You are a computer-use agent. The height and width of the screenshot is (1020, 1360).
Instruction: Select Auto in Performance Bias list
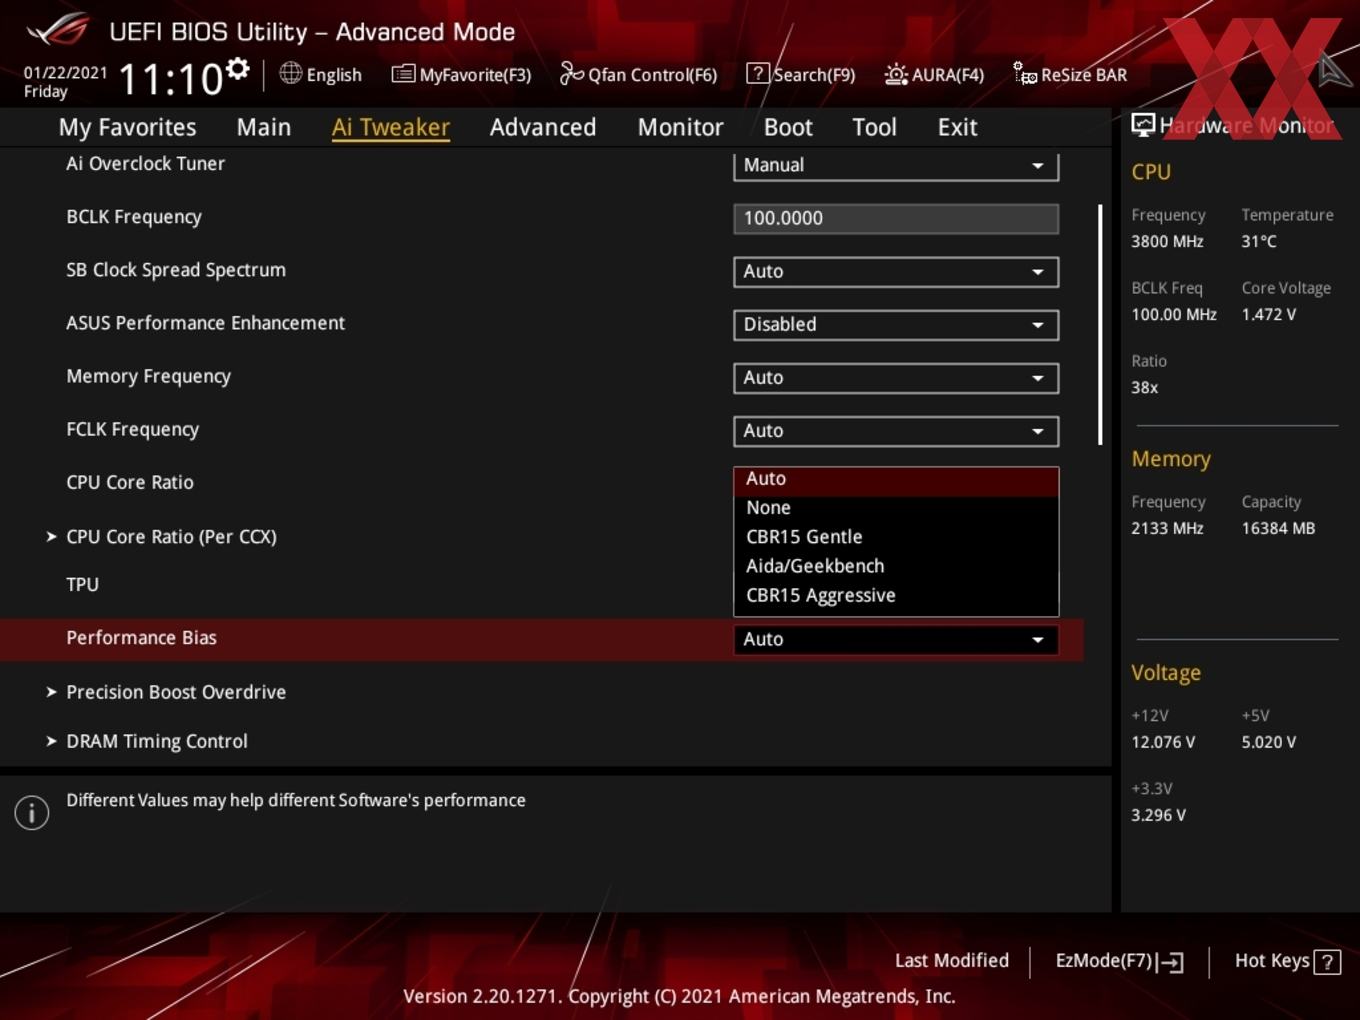pyautogui.click(x=896, y=479)
